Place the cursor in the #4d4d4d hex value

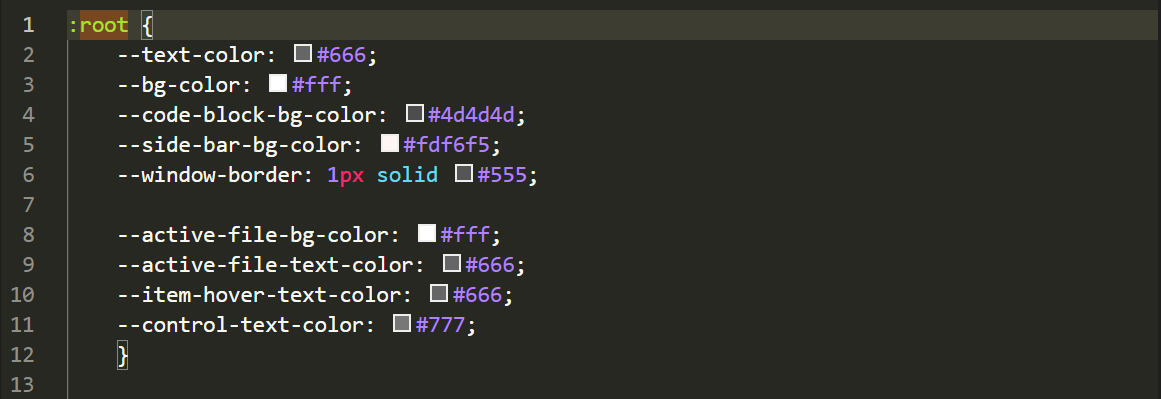471,115
